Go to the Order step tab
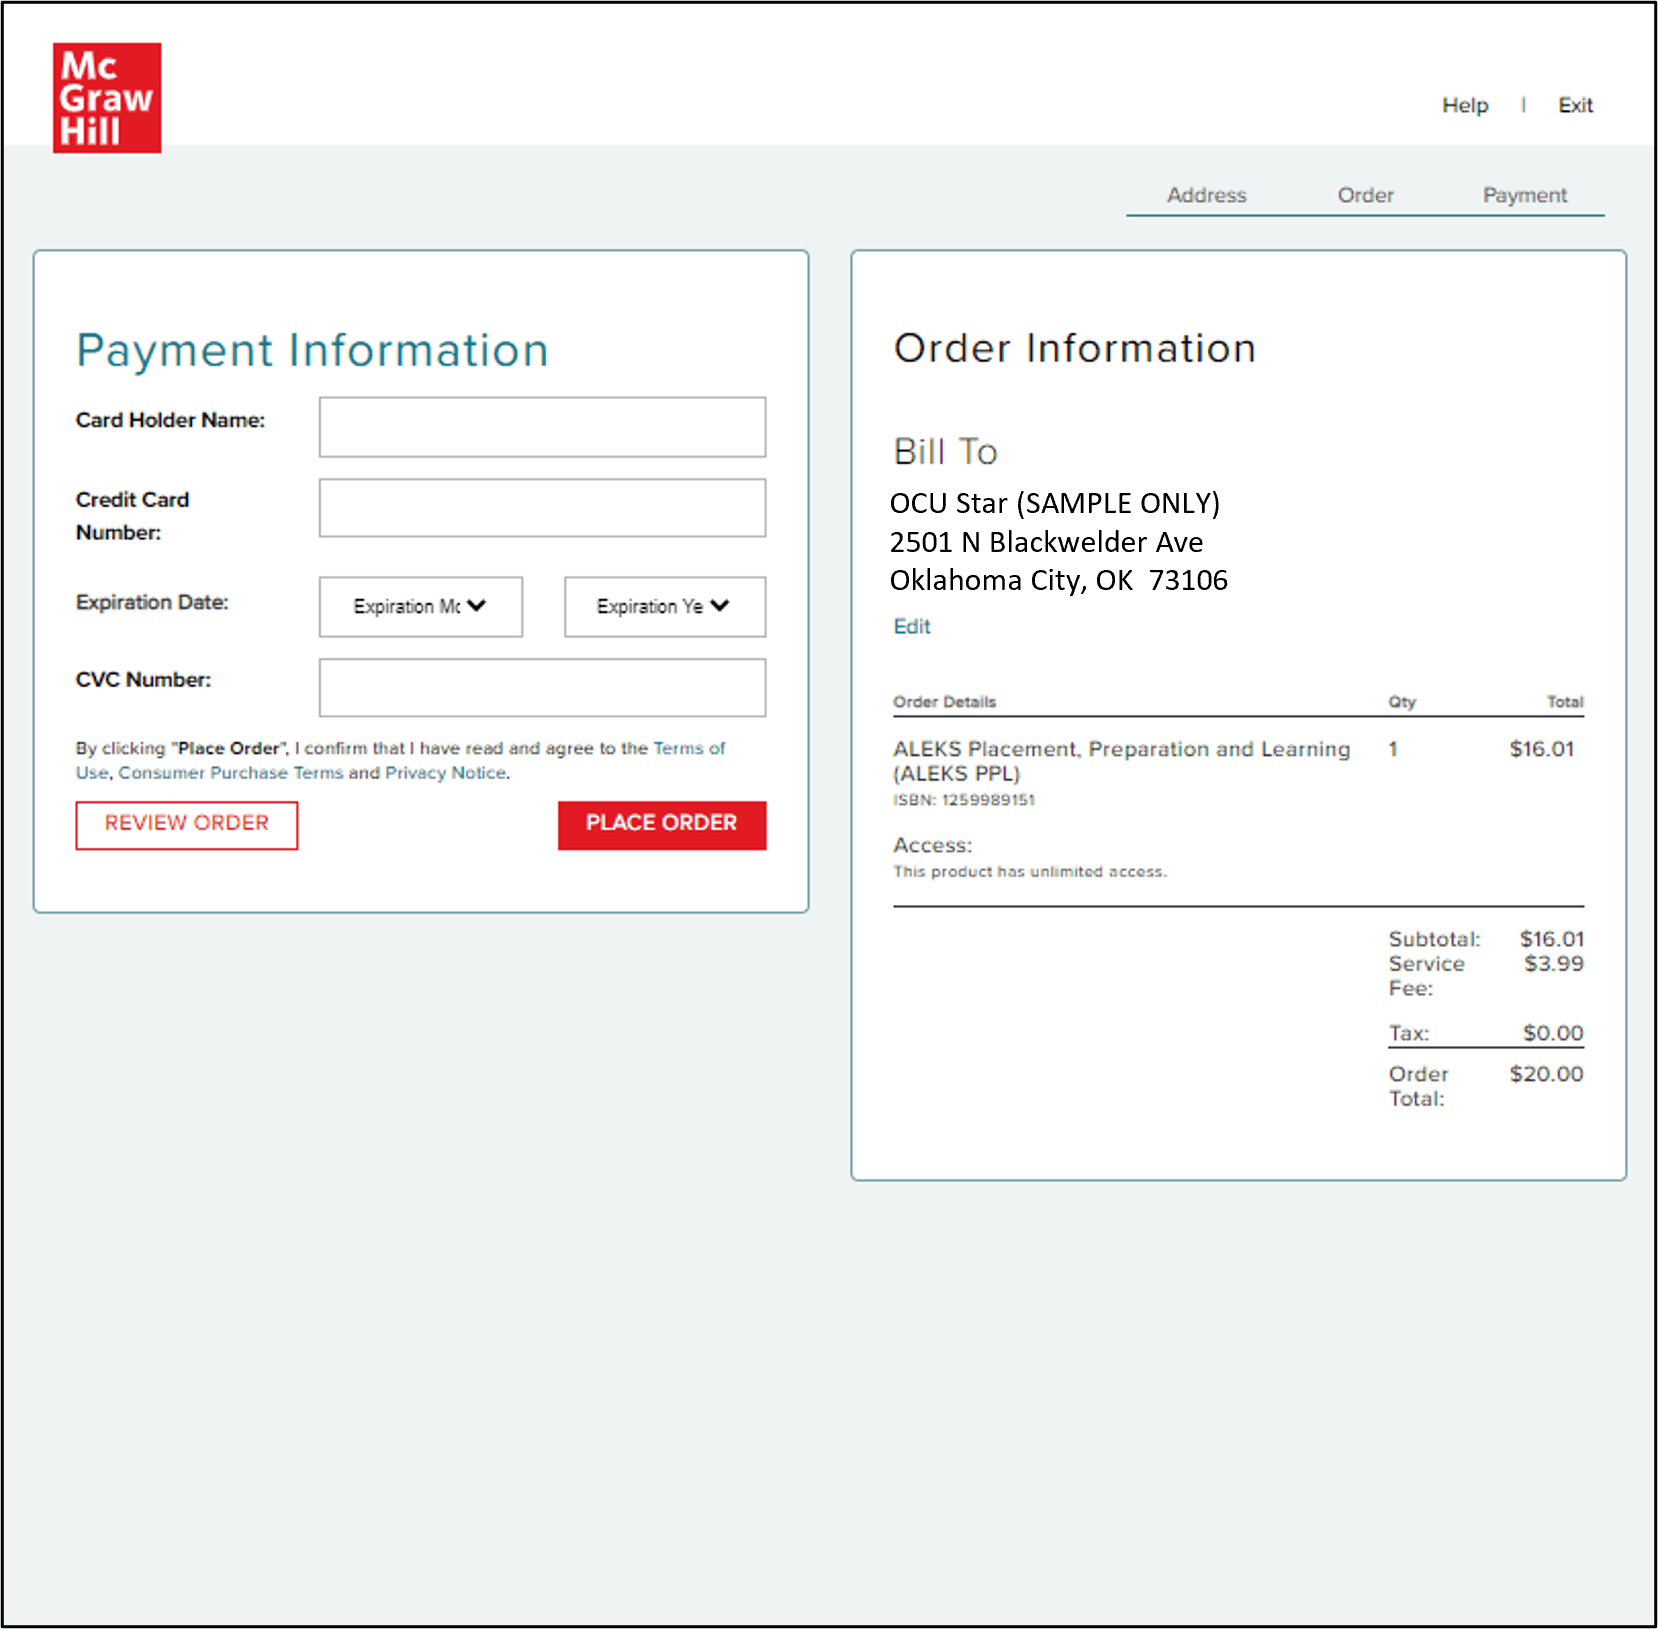 (x=1365, y=195)
